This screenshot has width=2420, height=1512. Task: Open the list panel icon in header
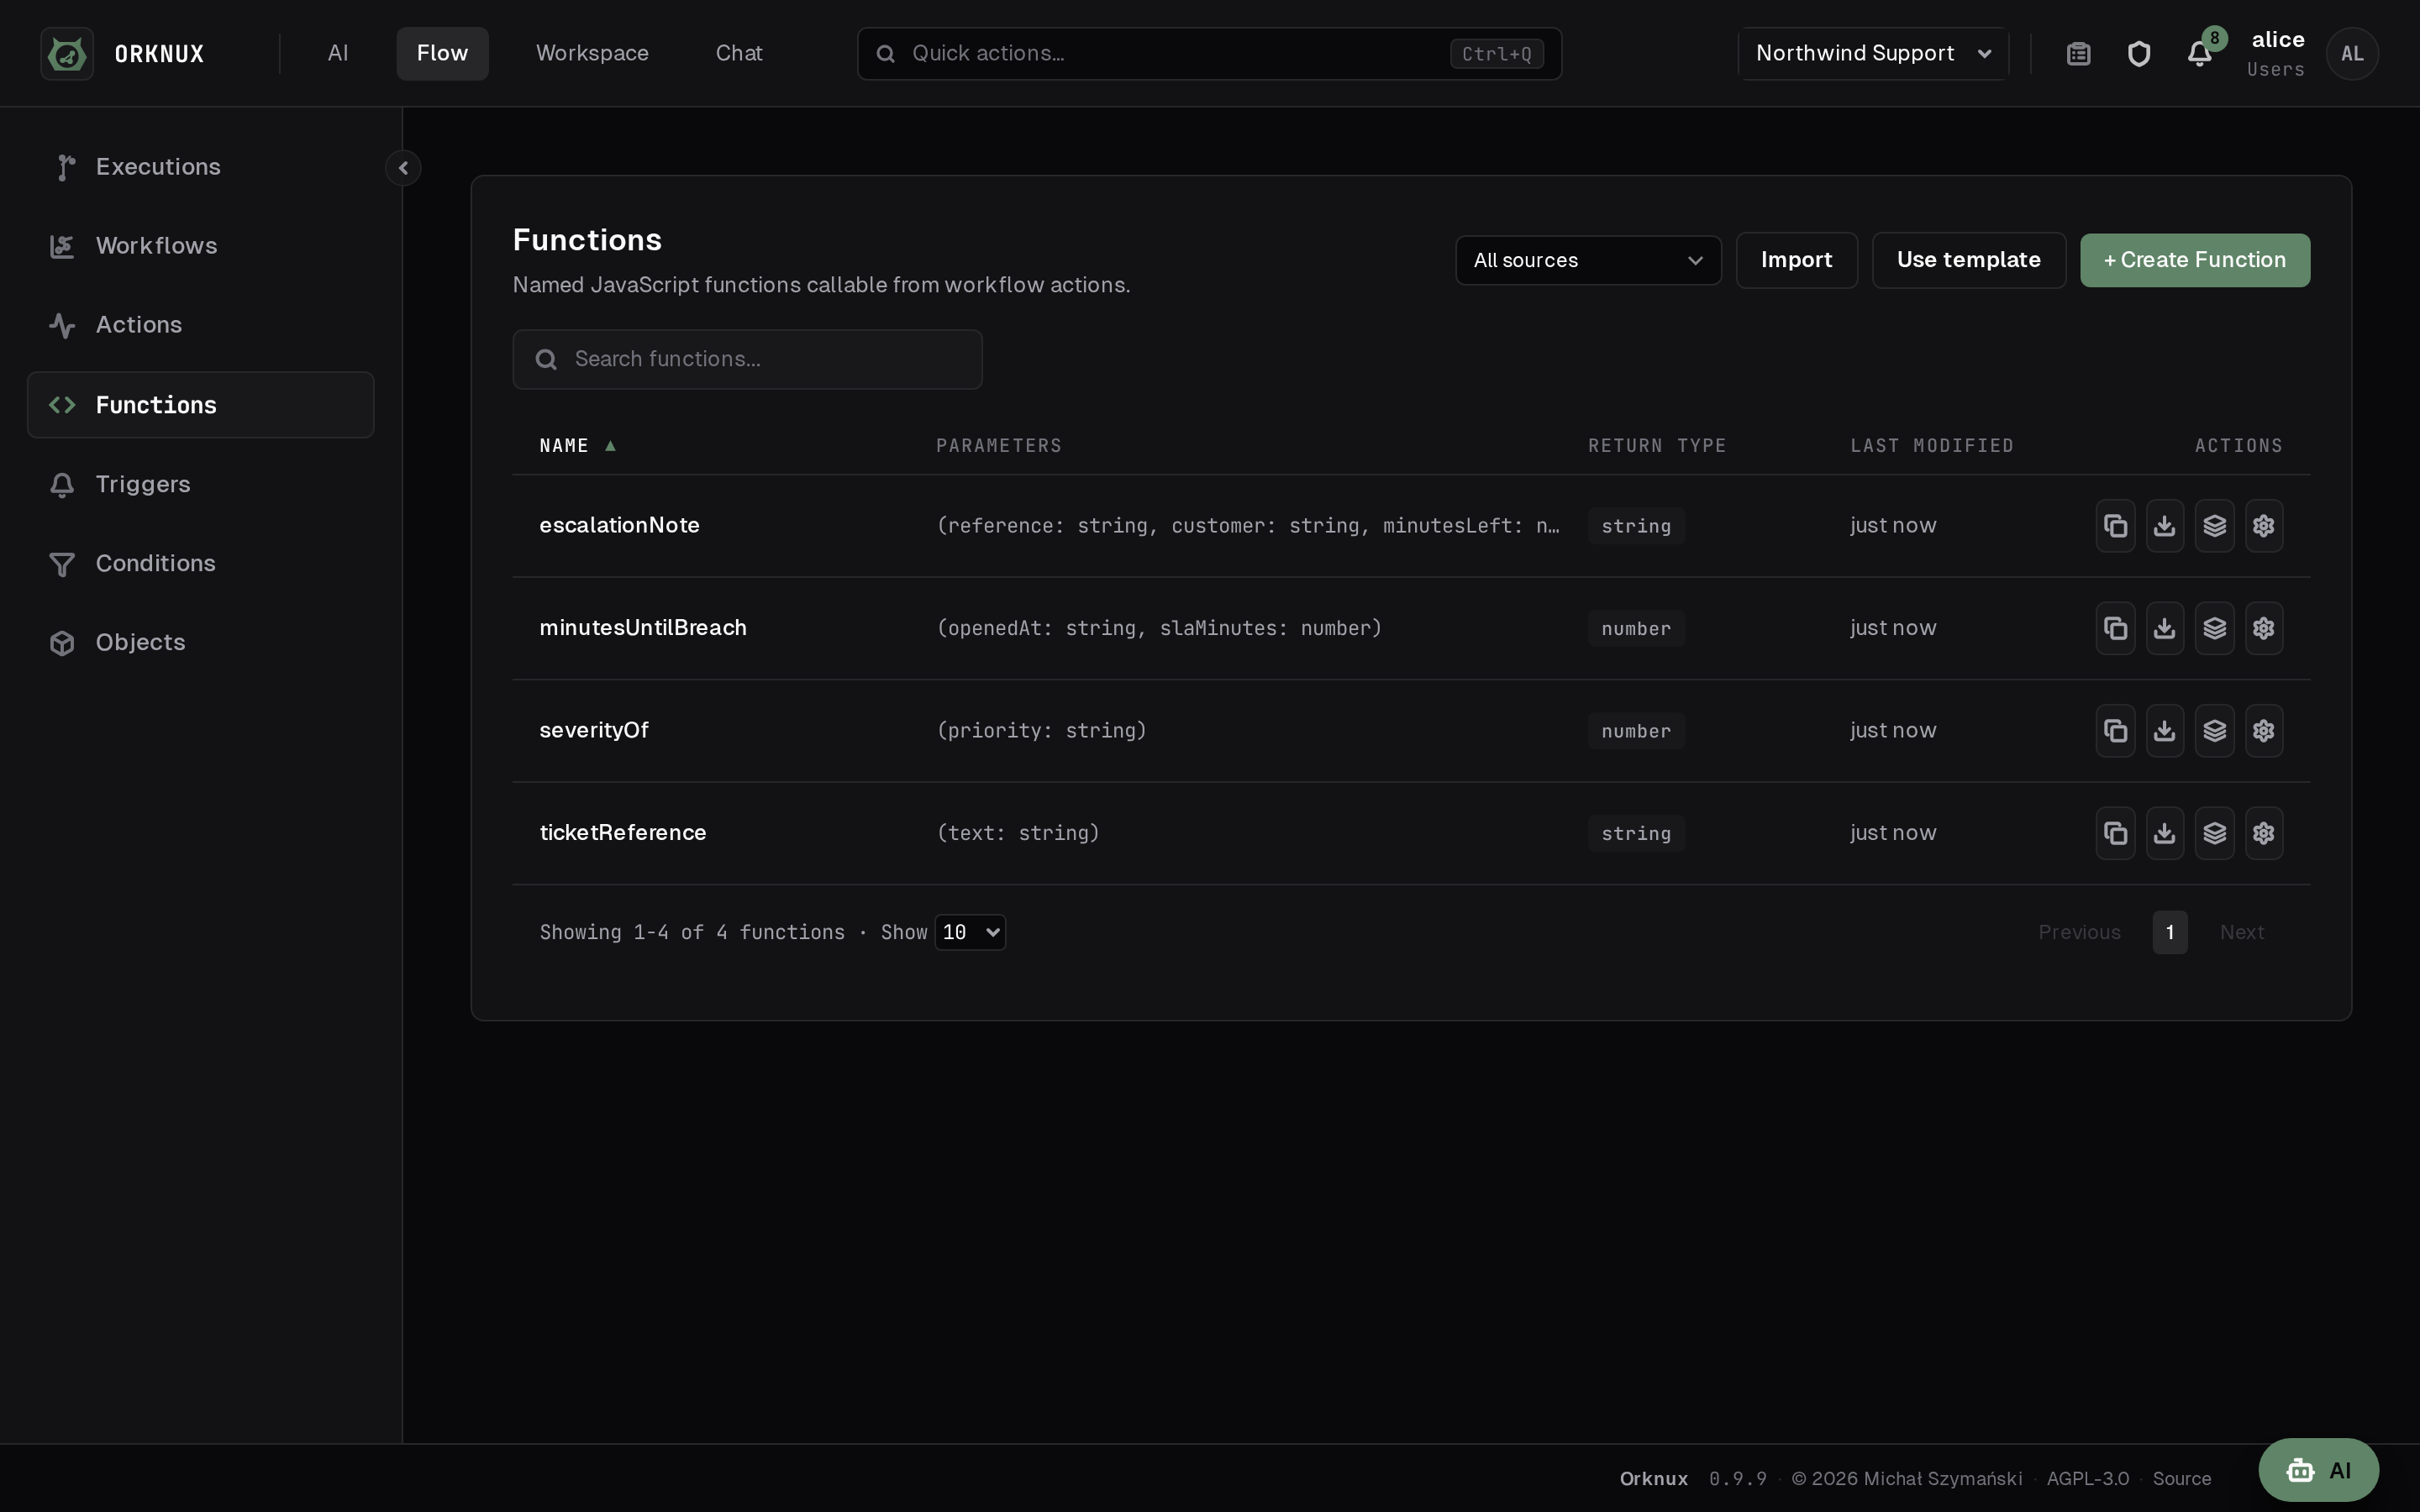pos(2079,53)
